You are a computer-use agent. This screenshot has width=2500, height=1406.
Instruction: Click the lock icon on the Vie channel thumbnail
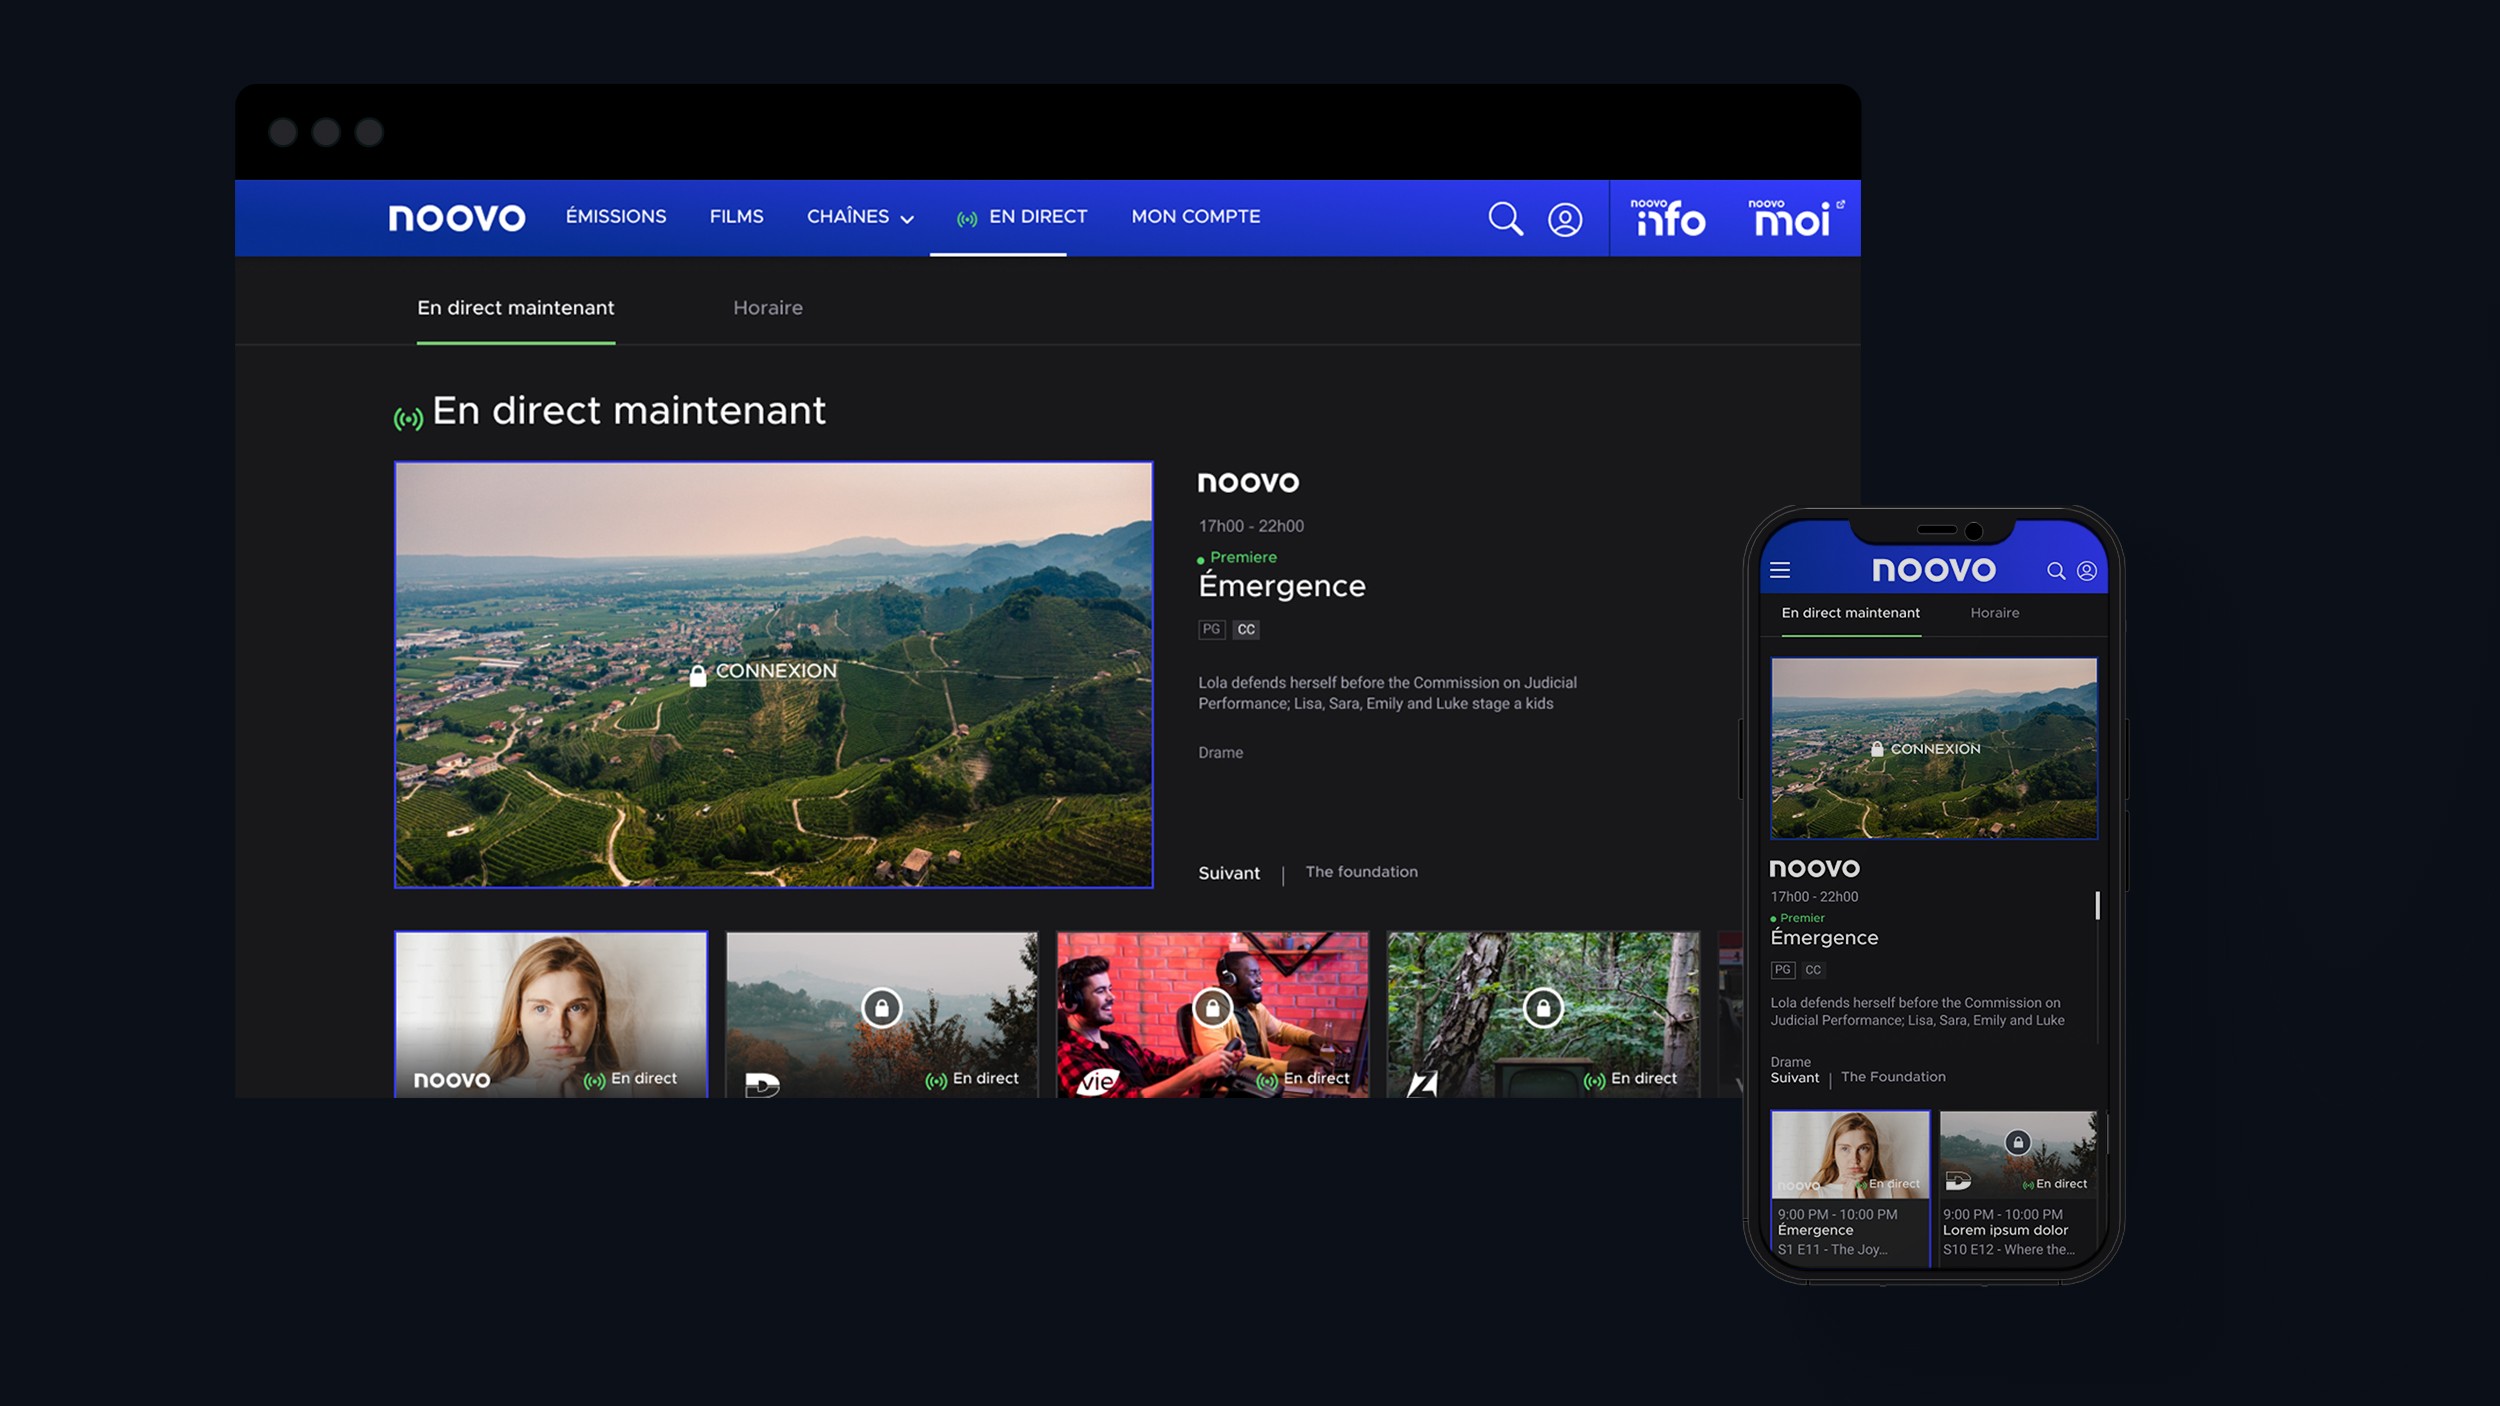(x=1212, y=1008)
